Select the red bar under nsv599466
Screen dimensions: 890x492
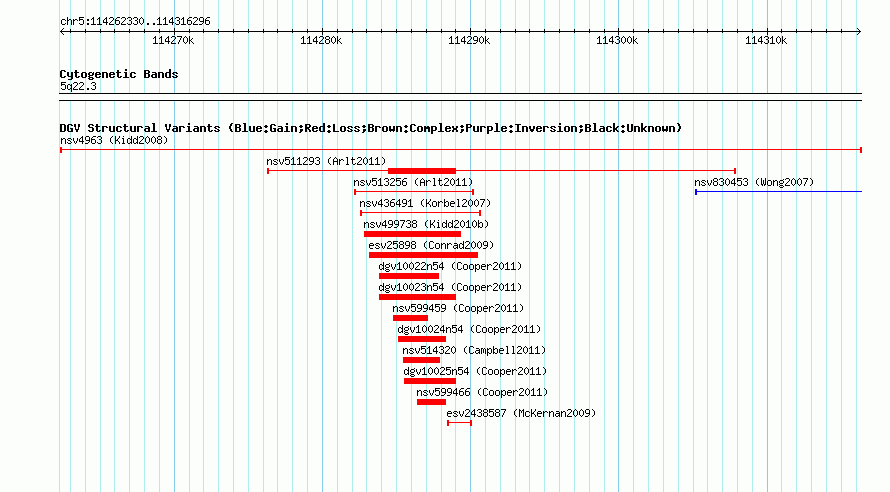(x=431, y=402)
